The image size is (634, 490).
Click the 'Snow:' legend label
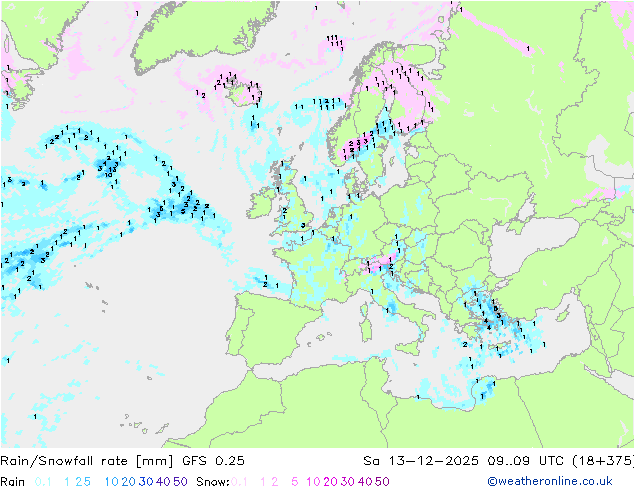[213, 482]
